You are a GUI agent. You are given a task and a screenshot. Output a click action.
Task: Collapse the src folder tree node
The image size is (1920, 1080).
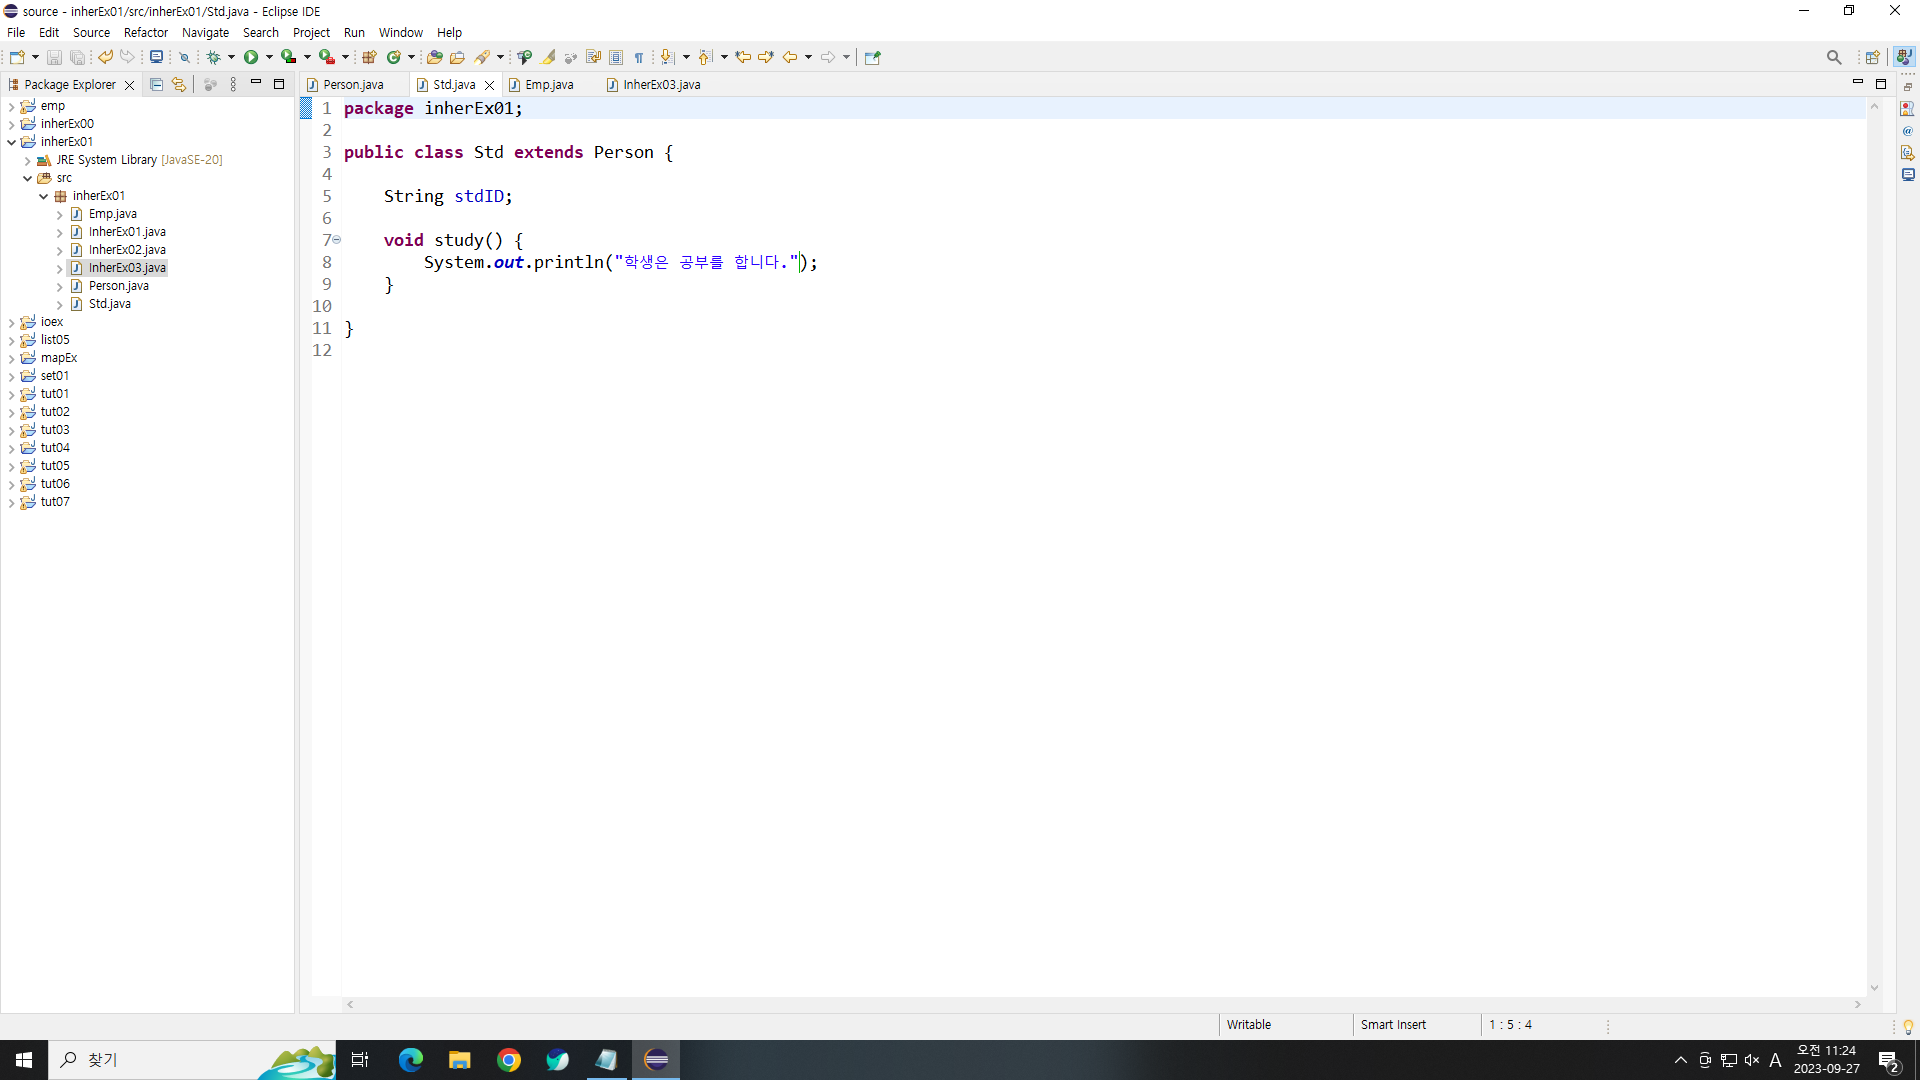pos(27,178)
